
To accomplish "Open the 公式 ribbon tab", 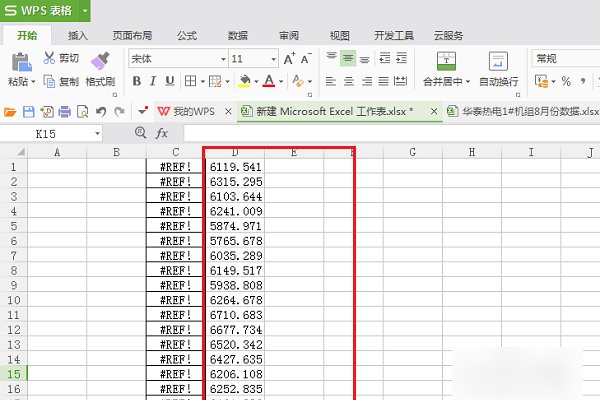I will pyautogui.click(x=187, y=36).
